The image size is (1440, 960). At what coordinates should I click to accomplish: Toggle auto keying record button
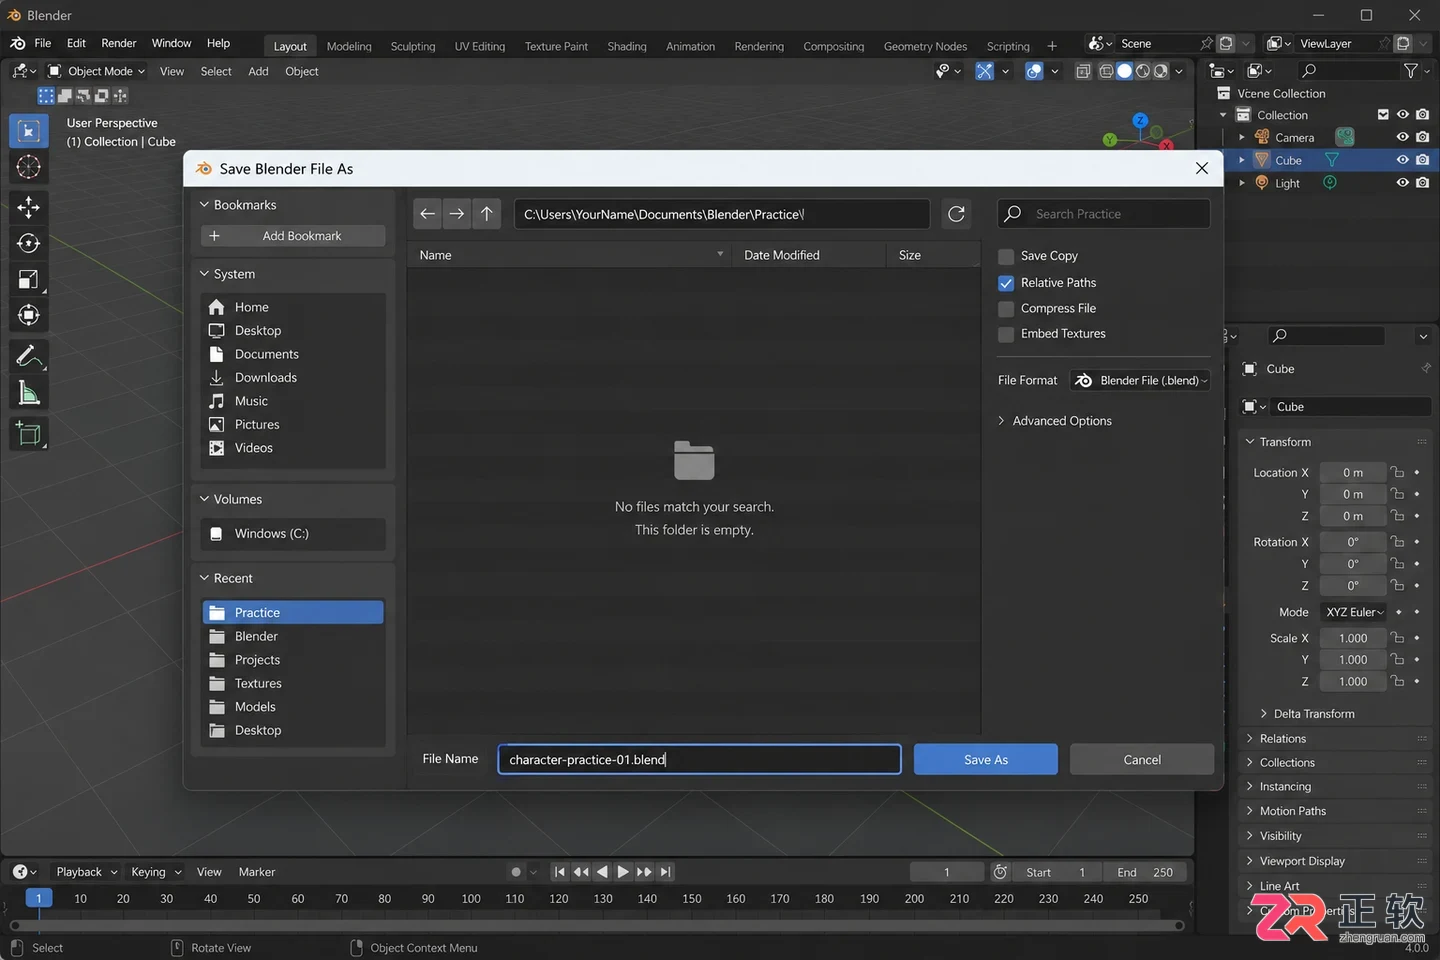coord(516,872)
